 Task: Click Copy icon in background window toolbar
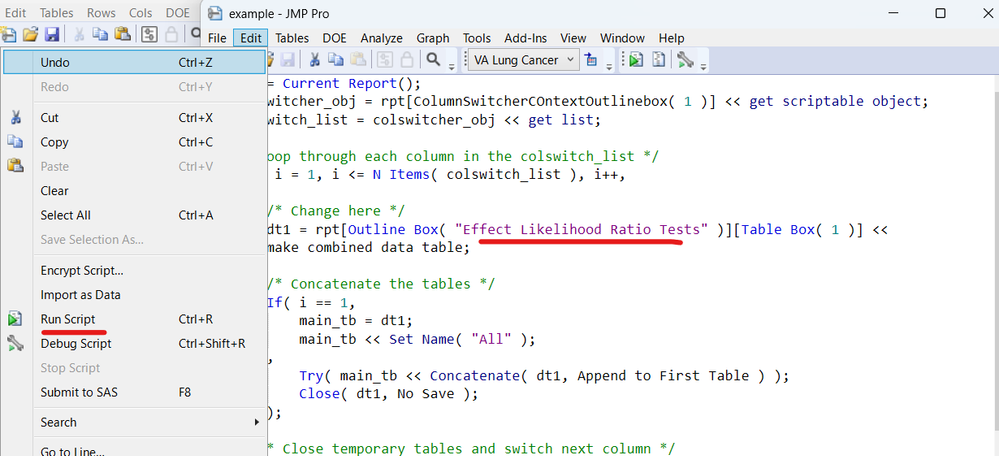100,34
